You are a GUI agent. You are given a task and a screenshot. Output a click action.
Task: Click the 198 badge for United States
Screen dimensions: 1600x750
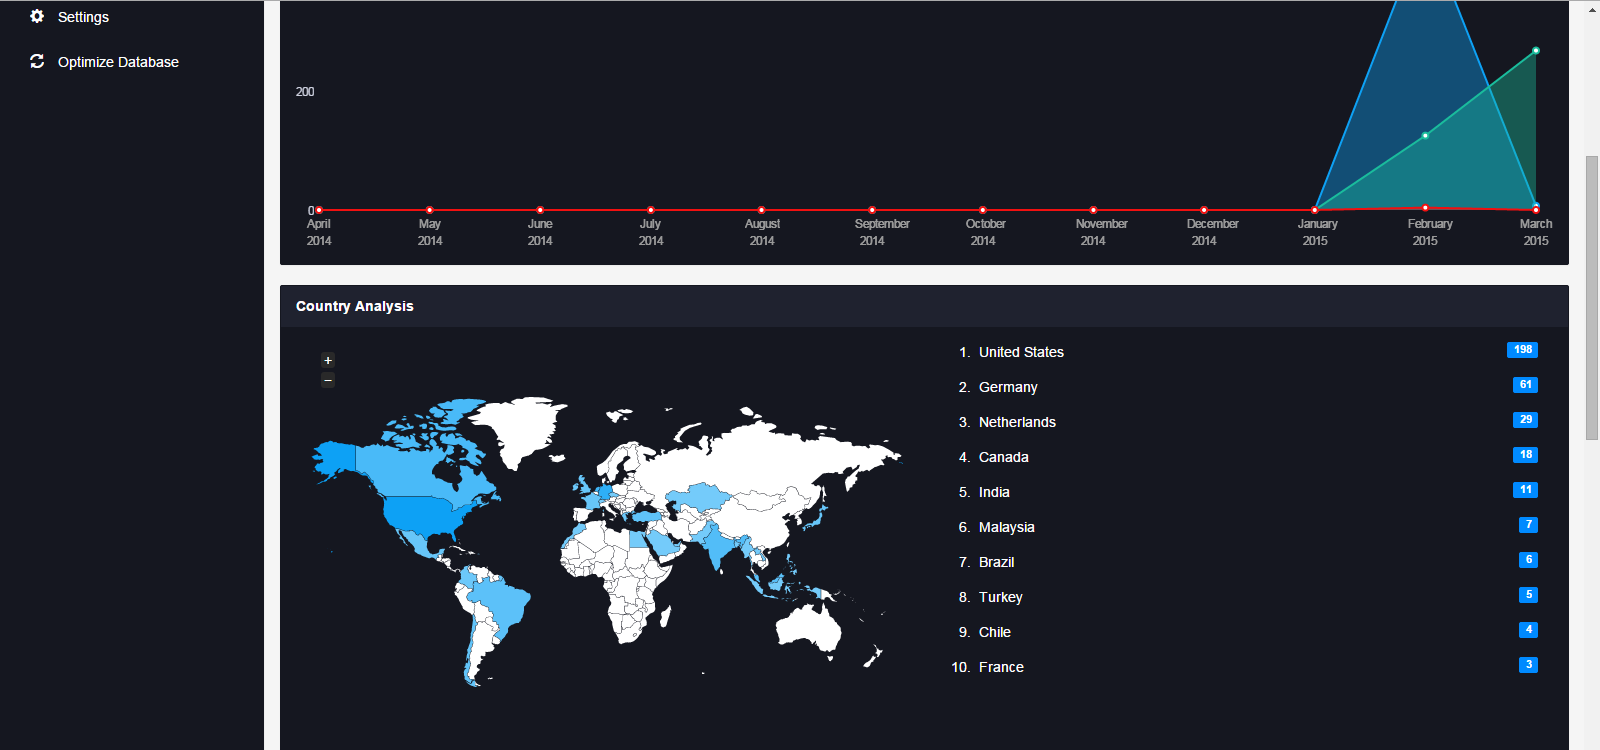[x=1522, y=350]
